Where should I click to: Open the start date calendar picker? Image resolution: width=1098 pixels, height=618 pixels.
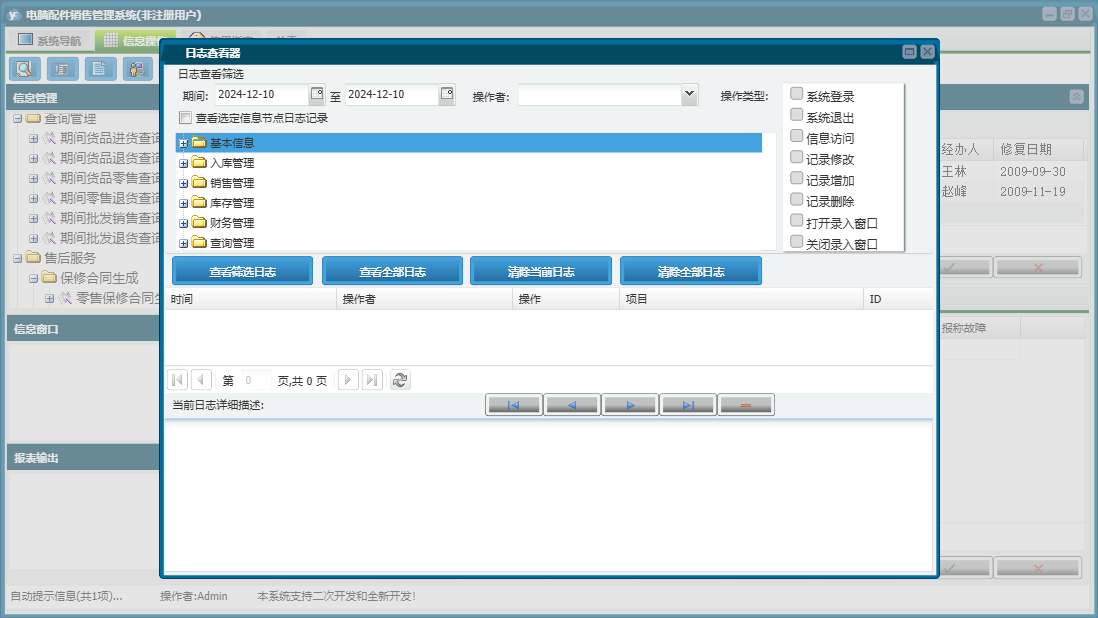coord(317,94)
